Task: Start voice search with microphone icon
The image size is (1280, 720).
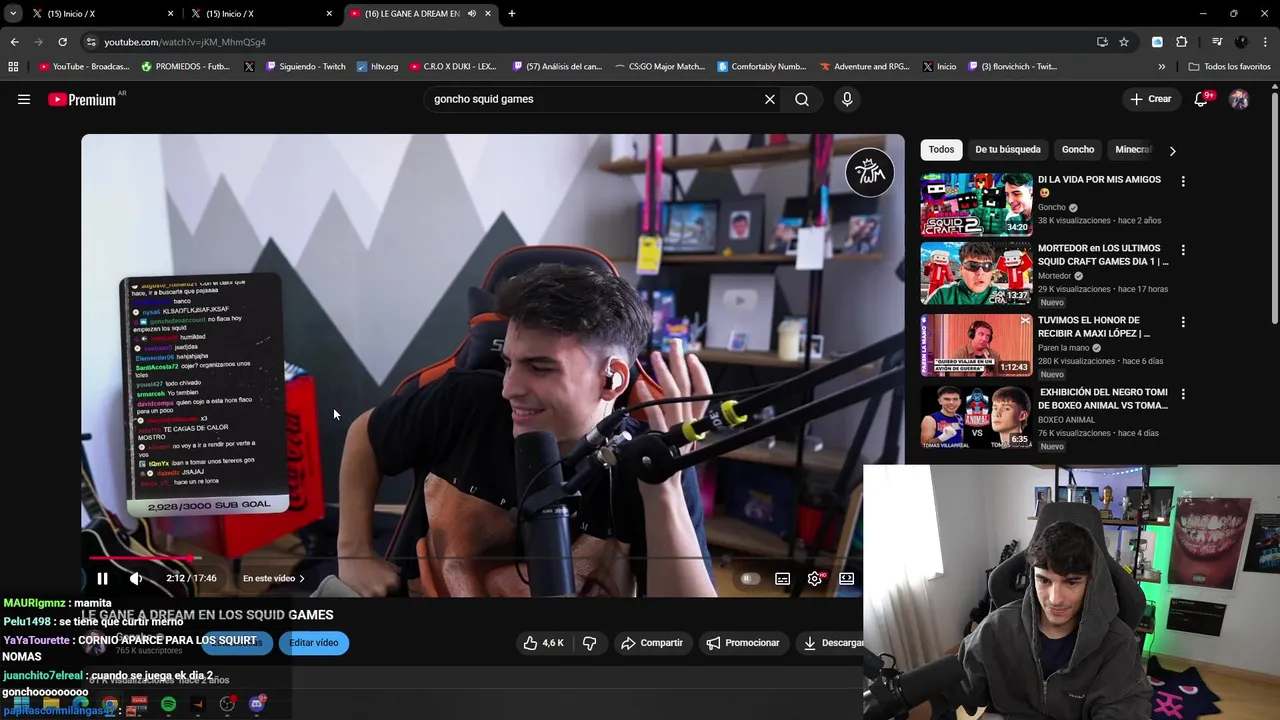Action: pos(847,99)
